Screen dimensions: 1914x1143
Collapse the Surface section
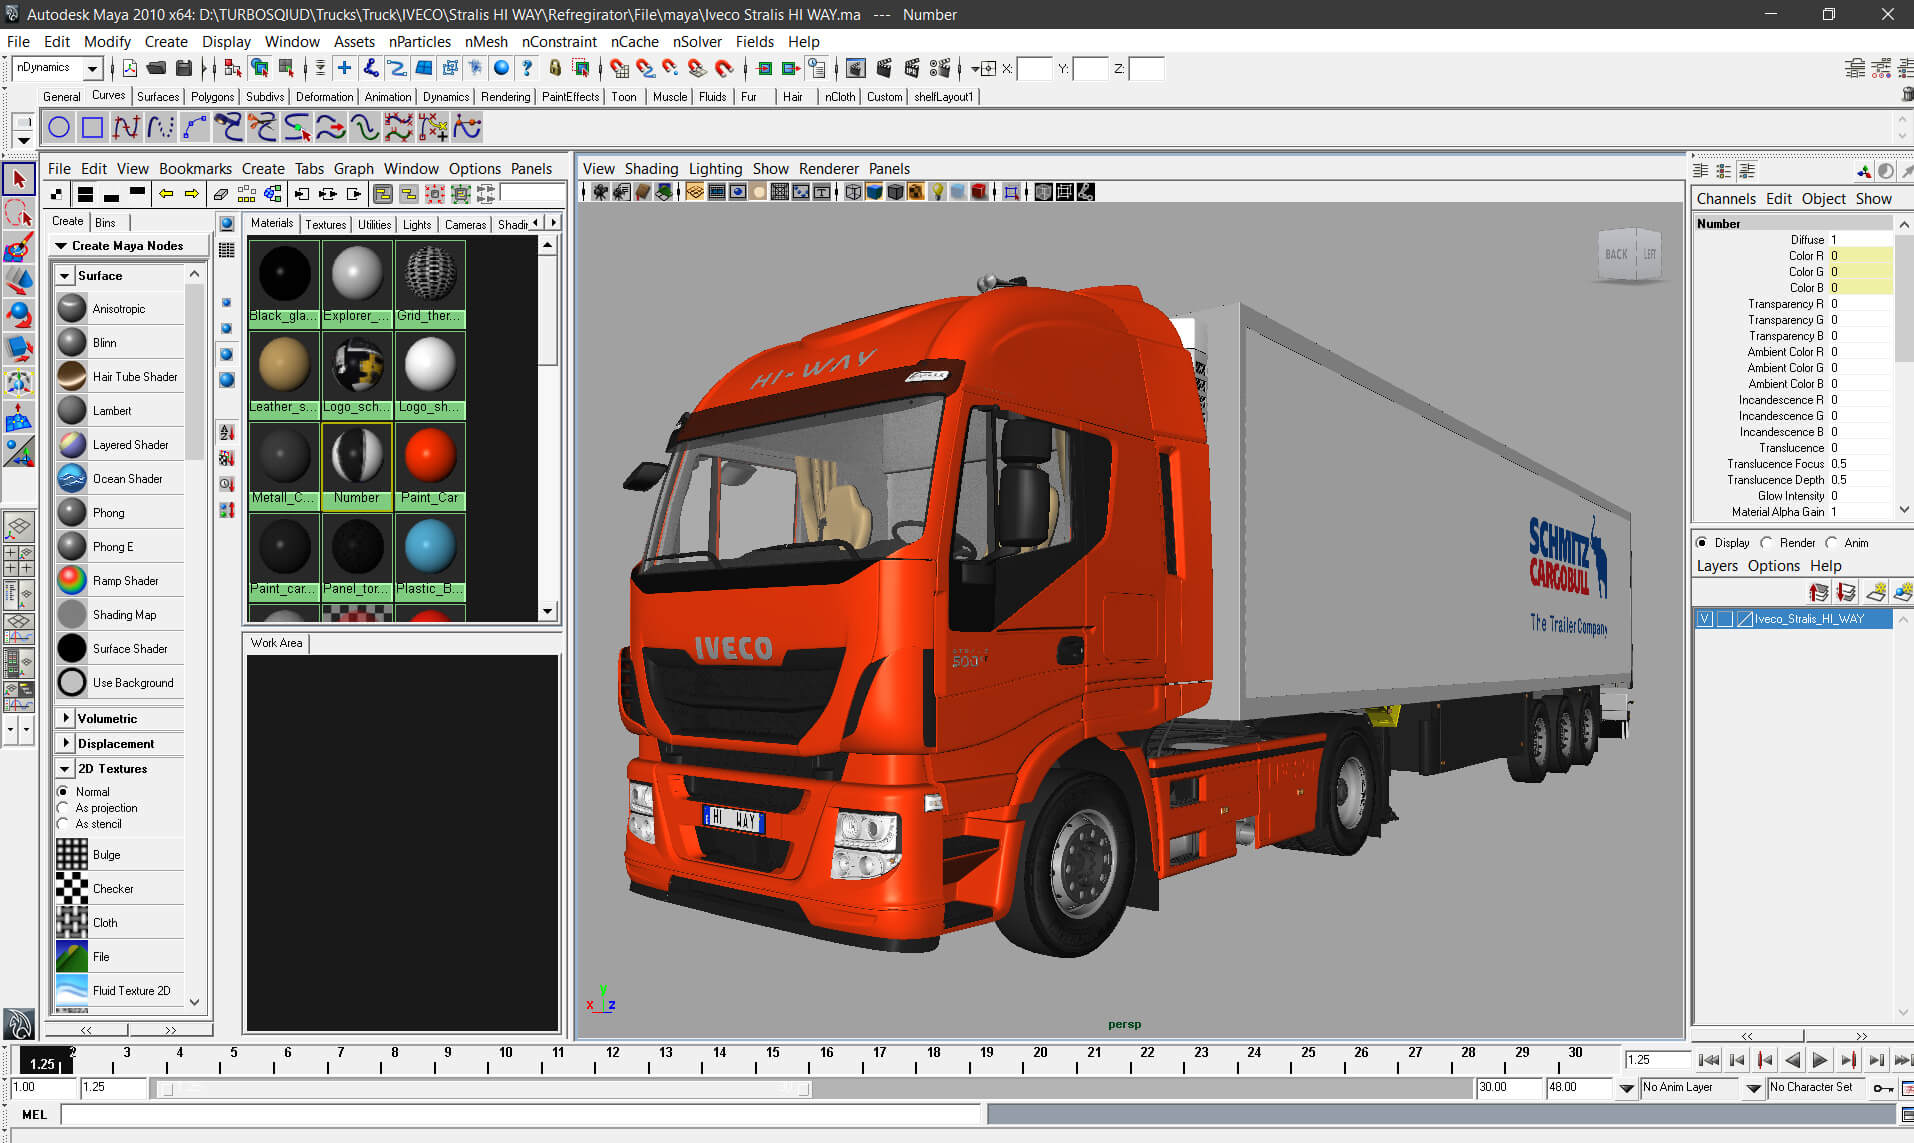pos(65,275)
